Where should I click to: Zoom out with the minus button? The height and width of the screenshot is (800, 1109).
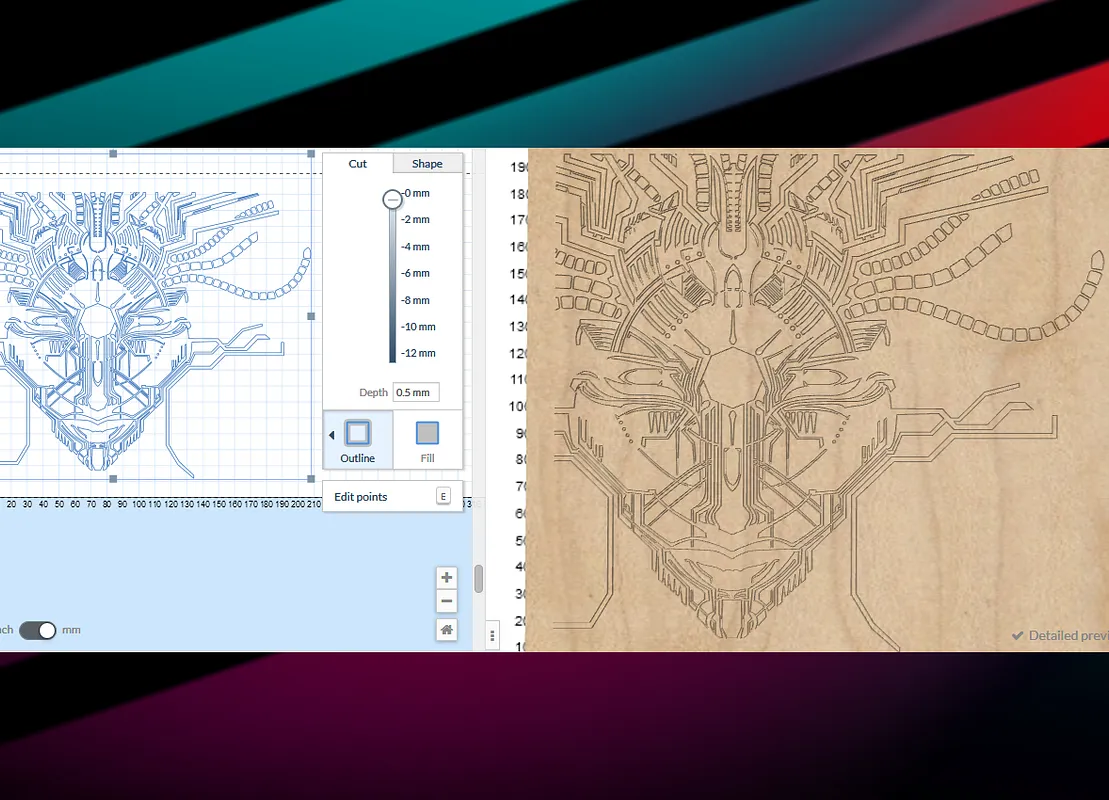pos(446,601)
